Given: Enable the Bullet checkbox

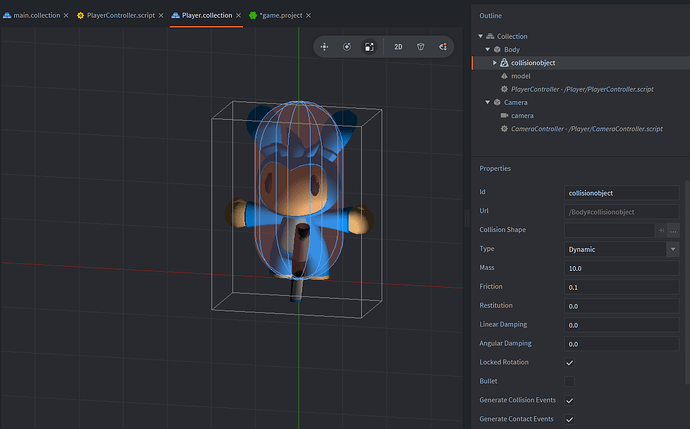Looking at the screenshot, I should click(569, 381).
